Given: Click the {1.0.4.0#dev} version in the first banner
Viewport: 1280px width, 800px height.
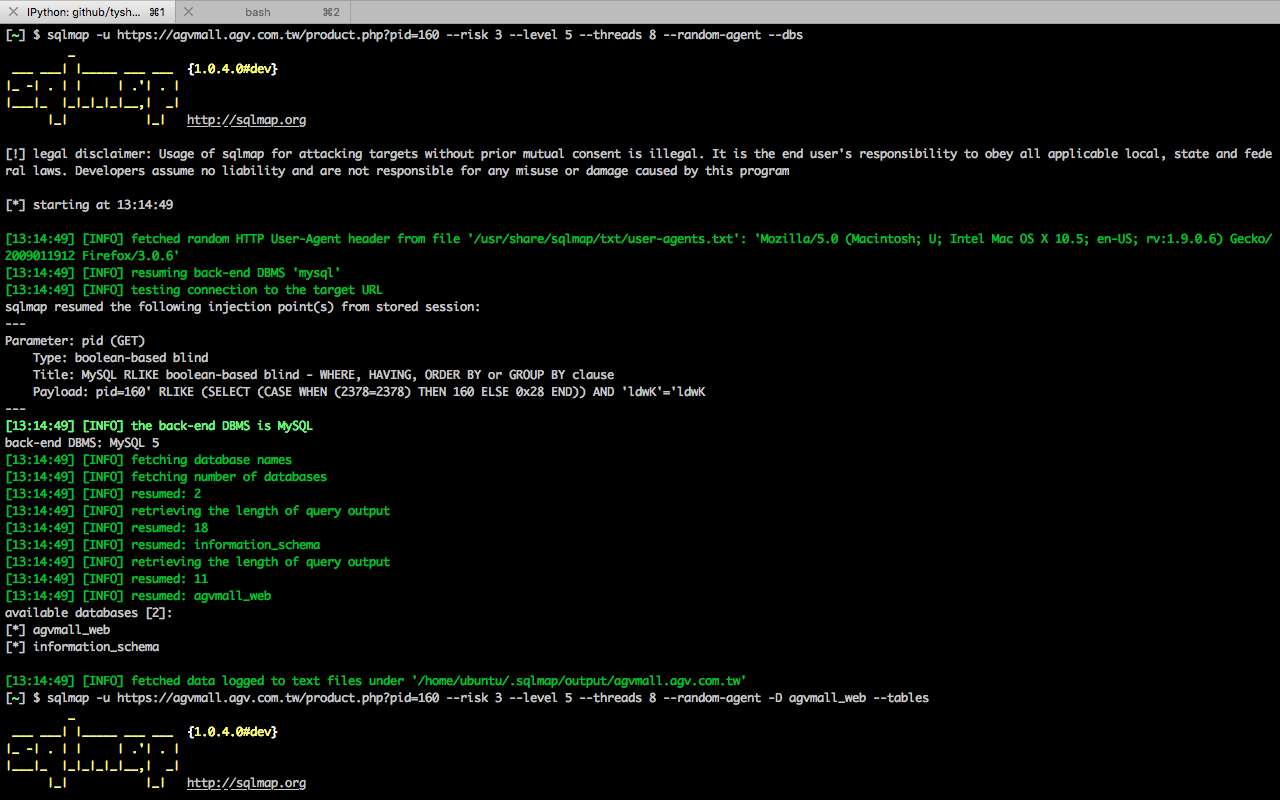Looking at the screenshot, I should [232, 69].
